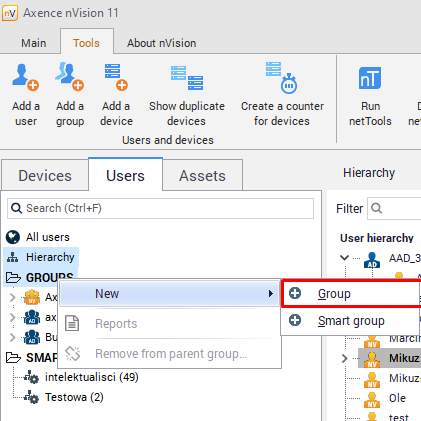
Task: Click Create a counter for devices
Action: point(282,95)
